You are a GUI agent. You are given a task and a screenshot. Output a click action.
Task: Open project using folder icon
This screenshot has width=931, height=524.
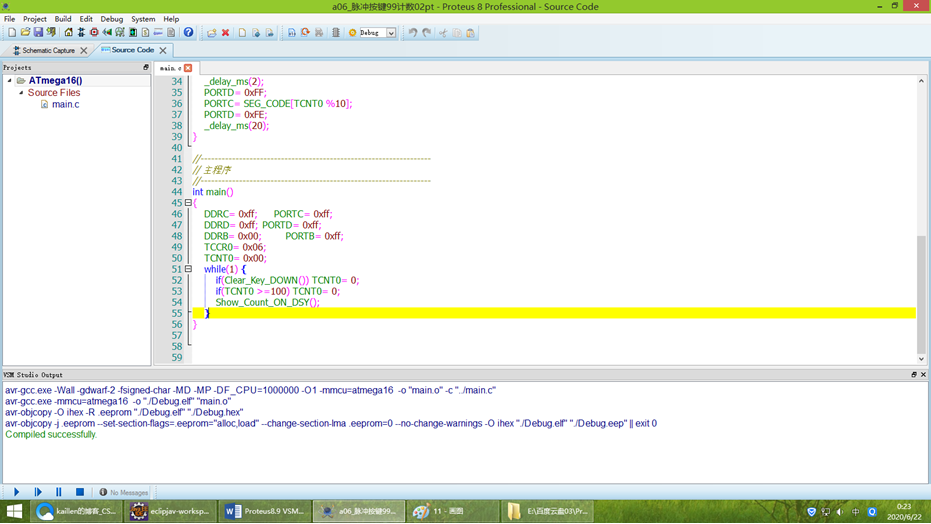[25, 33]
